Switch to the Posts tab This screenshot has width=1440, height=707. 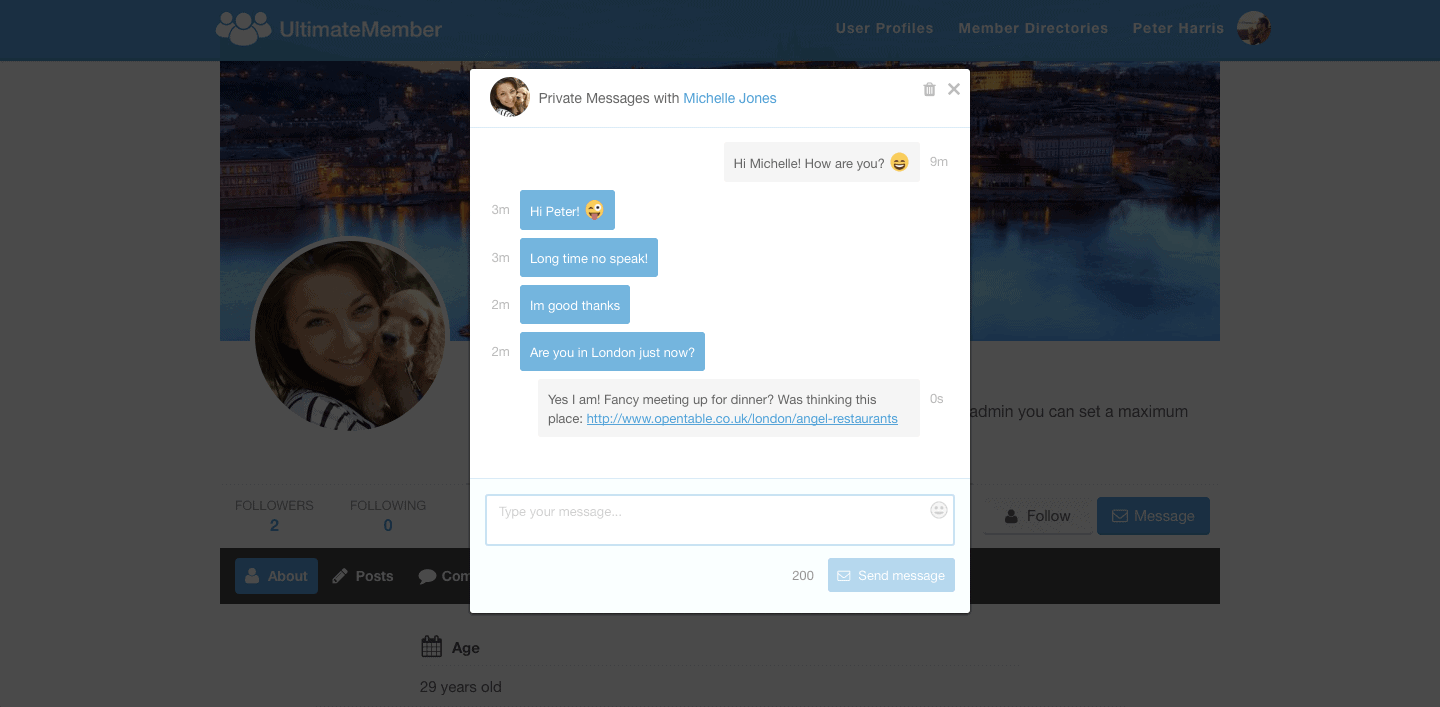click(363, 576)
